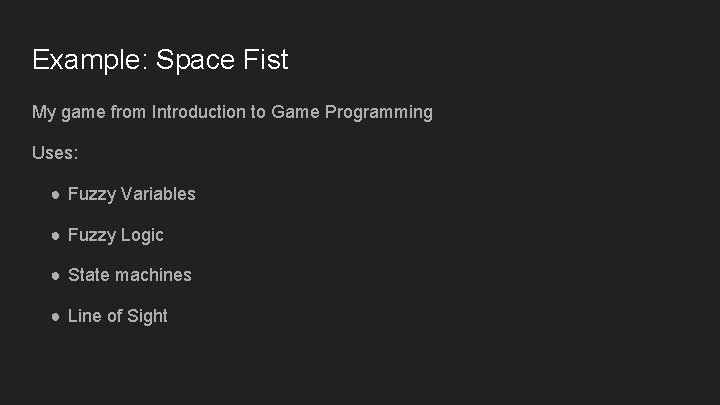Viewport: 720px width, 405px height.
Task: Click the word "Programming" in the subtitle
Action: click(379, 113)
